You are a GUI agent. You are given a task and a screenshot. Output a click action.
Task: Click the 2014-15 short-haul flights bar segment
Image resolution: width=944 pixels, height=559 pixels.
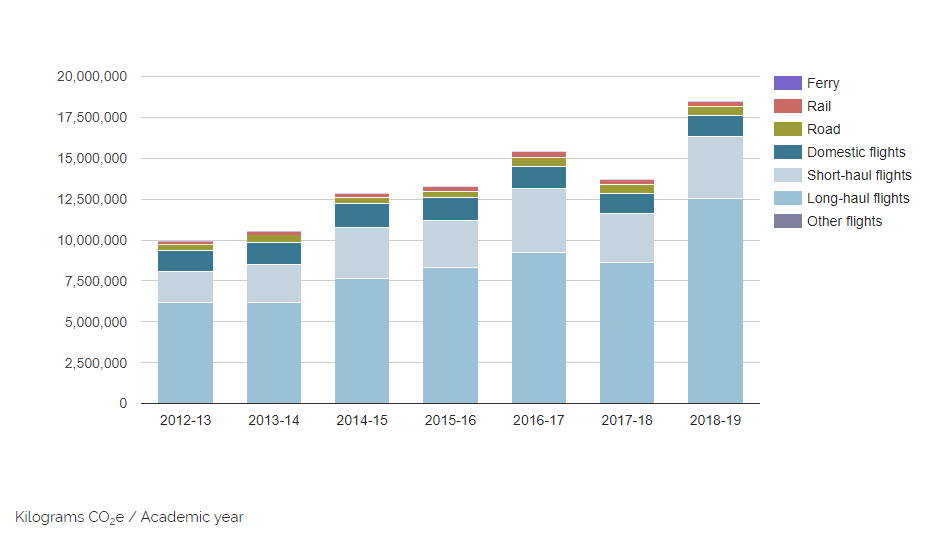[x=362, y=253]
